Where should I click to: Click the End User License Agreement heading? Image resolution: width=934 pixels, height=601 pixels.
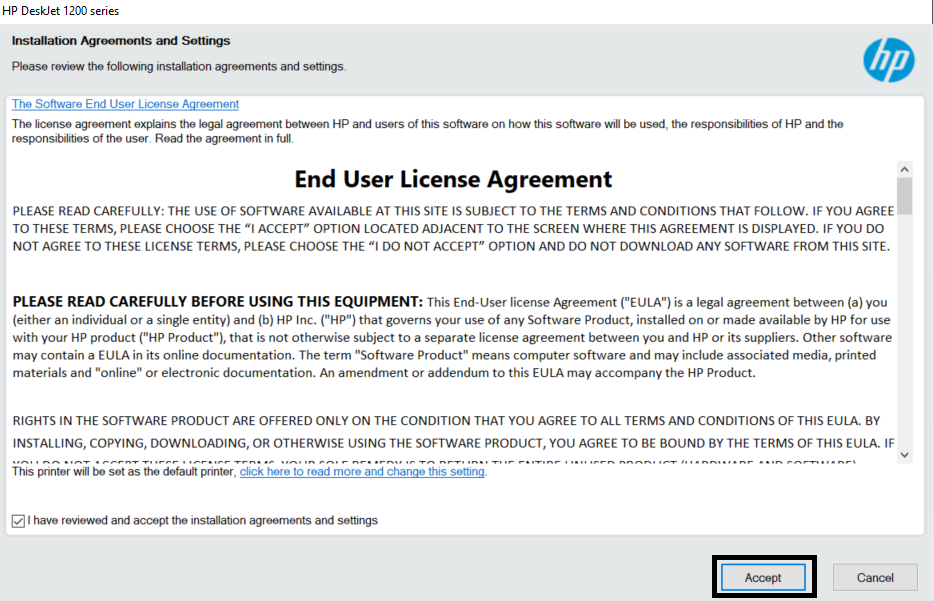(x=453, y=179)
